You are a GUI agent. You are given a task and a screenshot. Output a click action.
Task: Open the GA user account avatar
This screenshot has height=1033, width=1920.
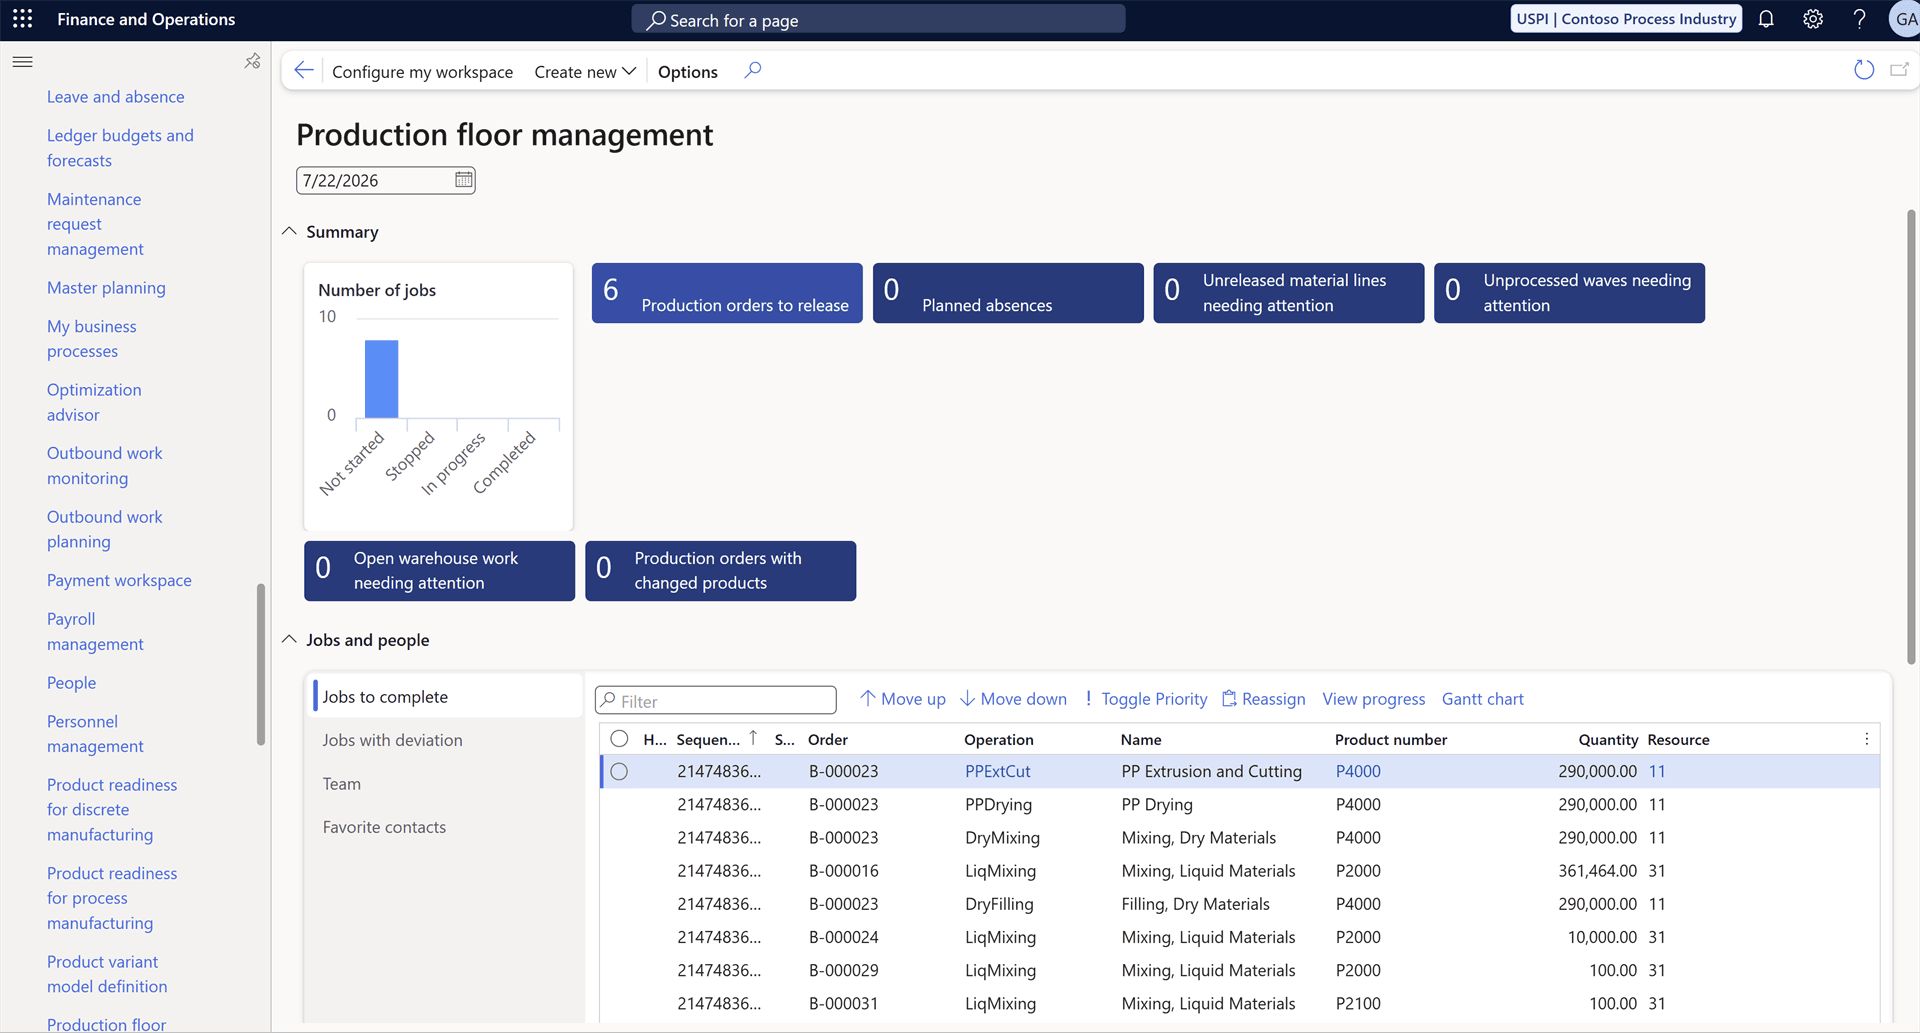[x=1904, y=19]
